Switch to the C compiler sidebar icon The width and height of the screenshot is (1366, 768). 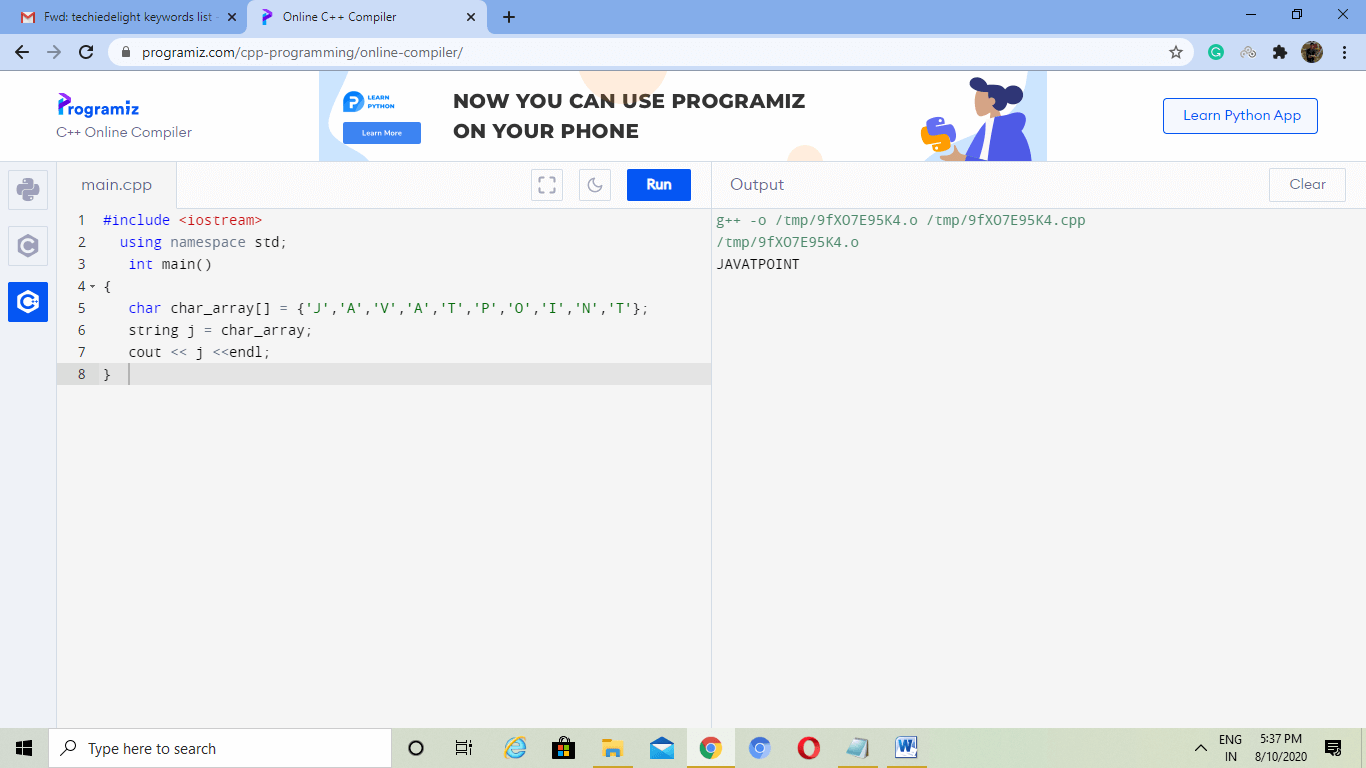pos(28,246)
